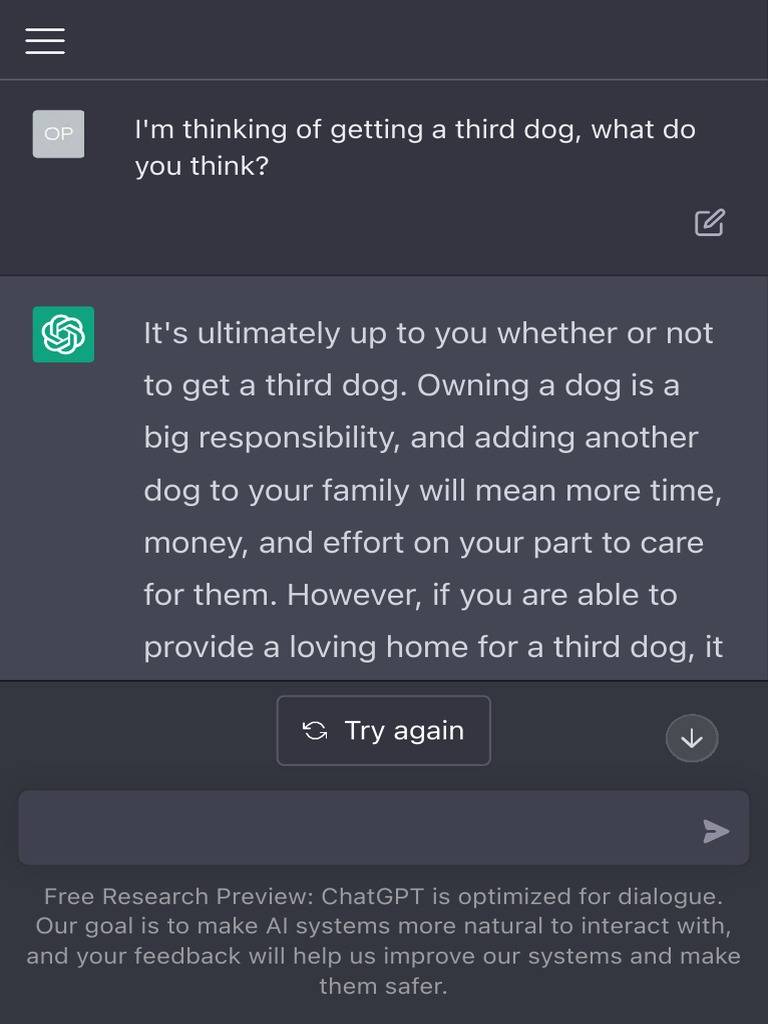Edit the third dog question message
The width and height of the screenshot is (768, 1024).
pyautogui.click(x=709, y=222)
